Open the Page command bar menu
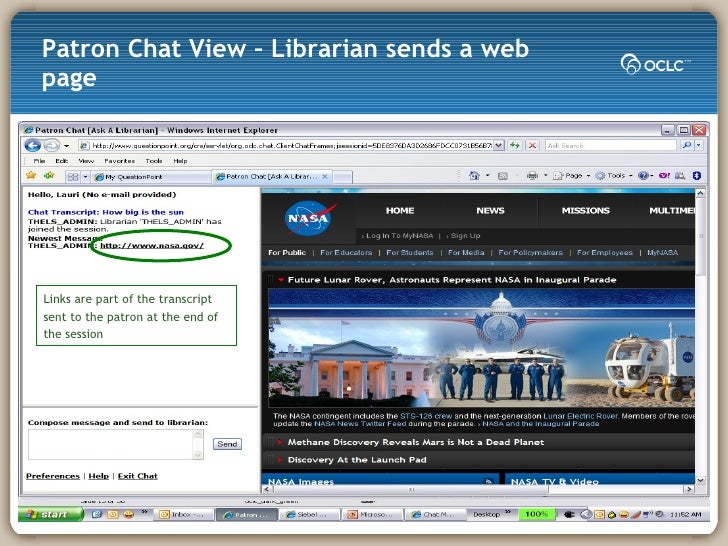 pyautogui.click(x=572, y=176)
